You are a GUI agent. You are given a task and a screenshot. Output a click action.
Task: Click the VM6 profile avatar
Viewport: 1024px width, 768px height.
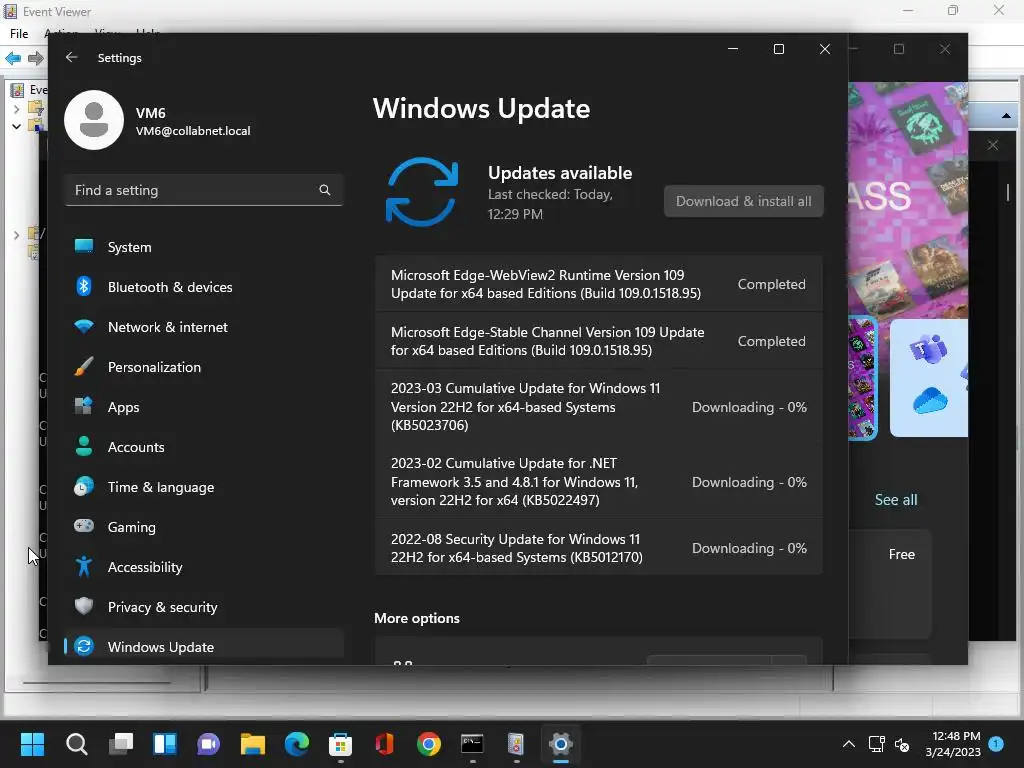pyautogui.click(x=94, y=120)
